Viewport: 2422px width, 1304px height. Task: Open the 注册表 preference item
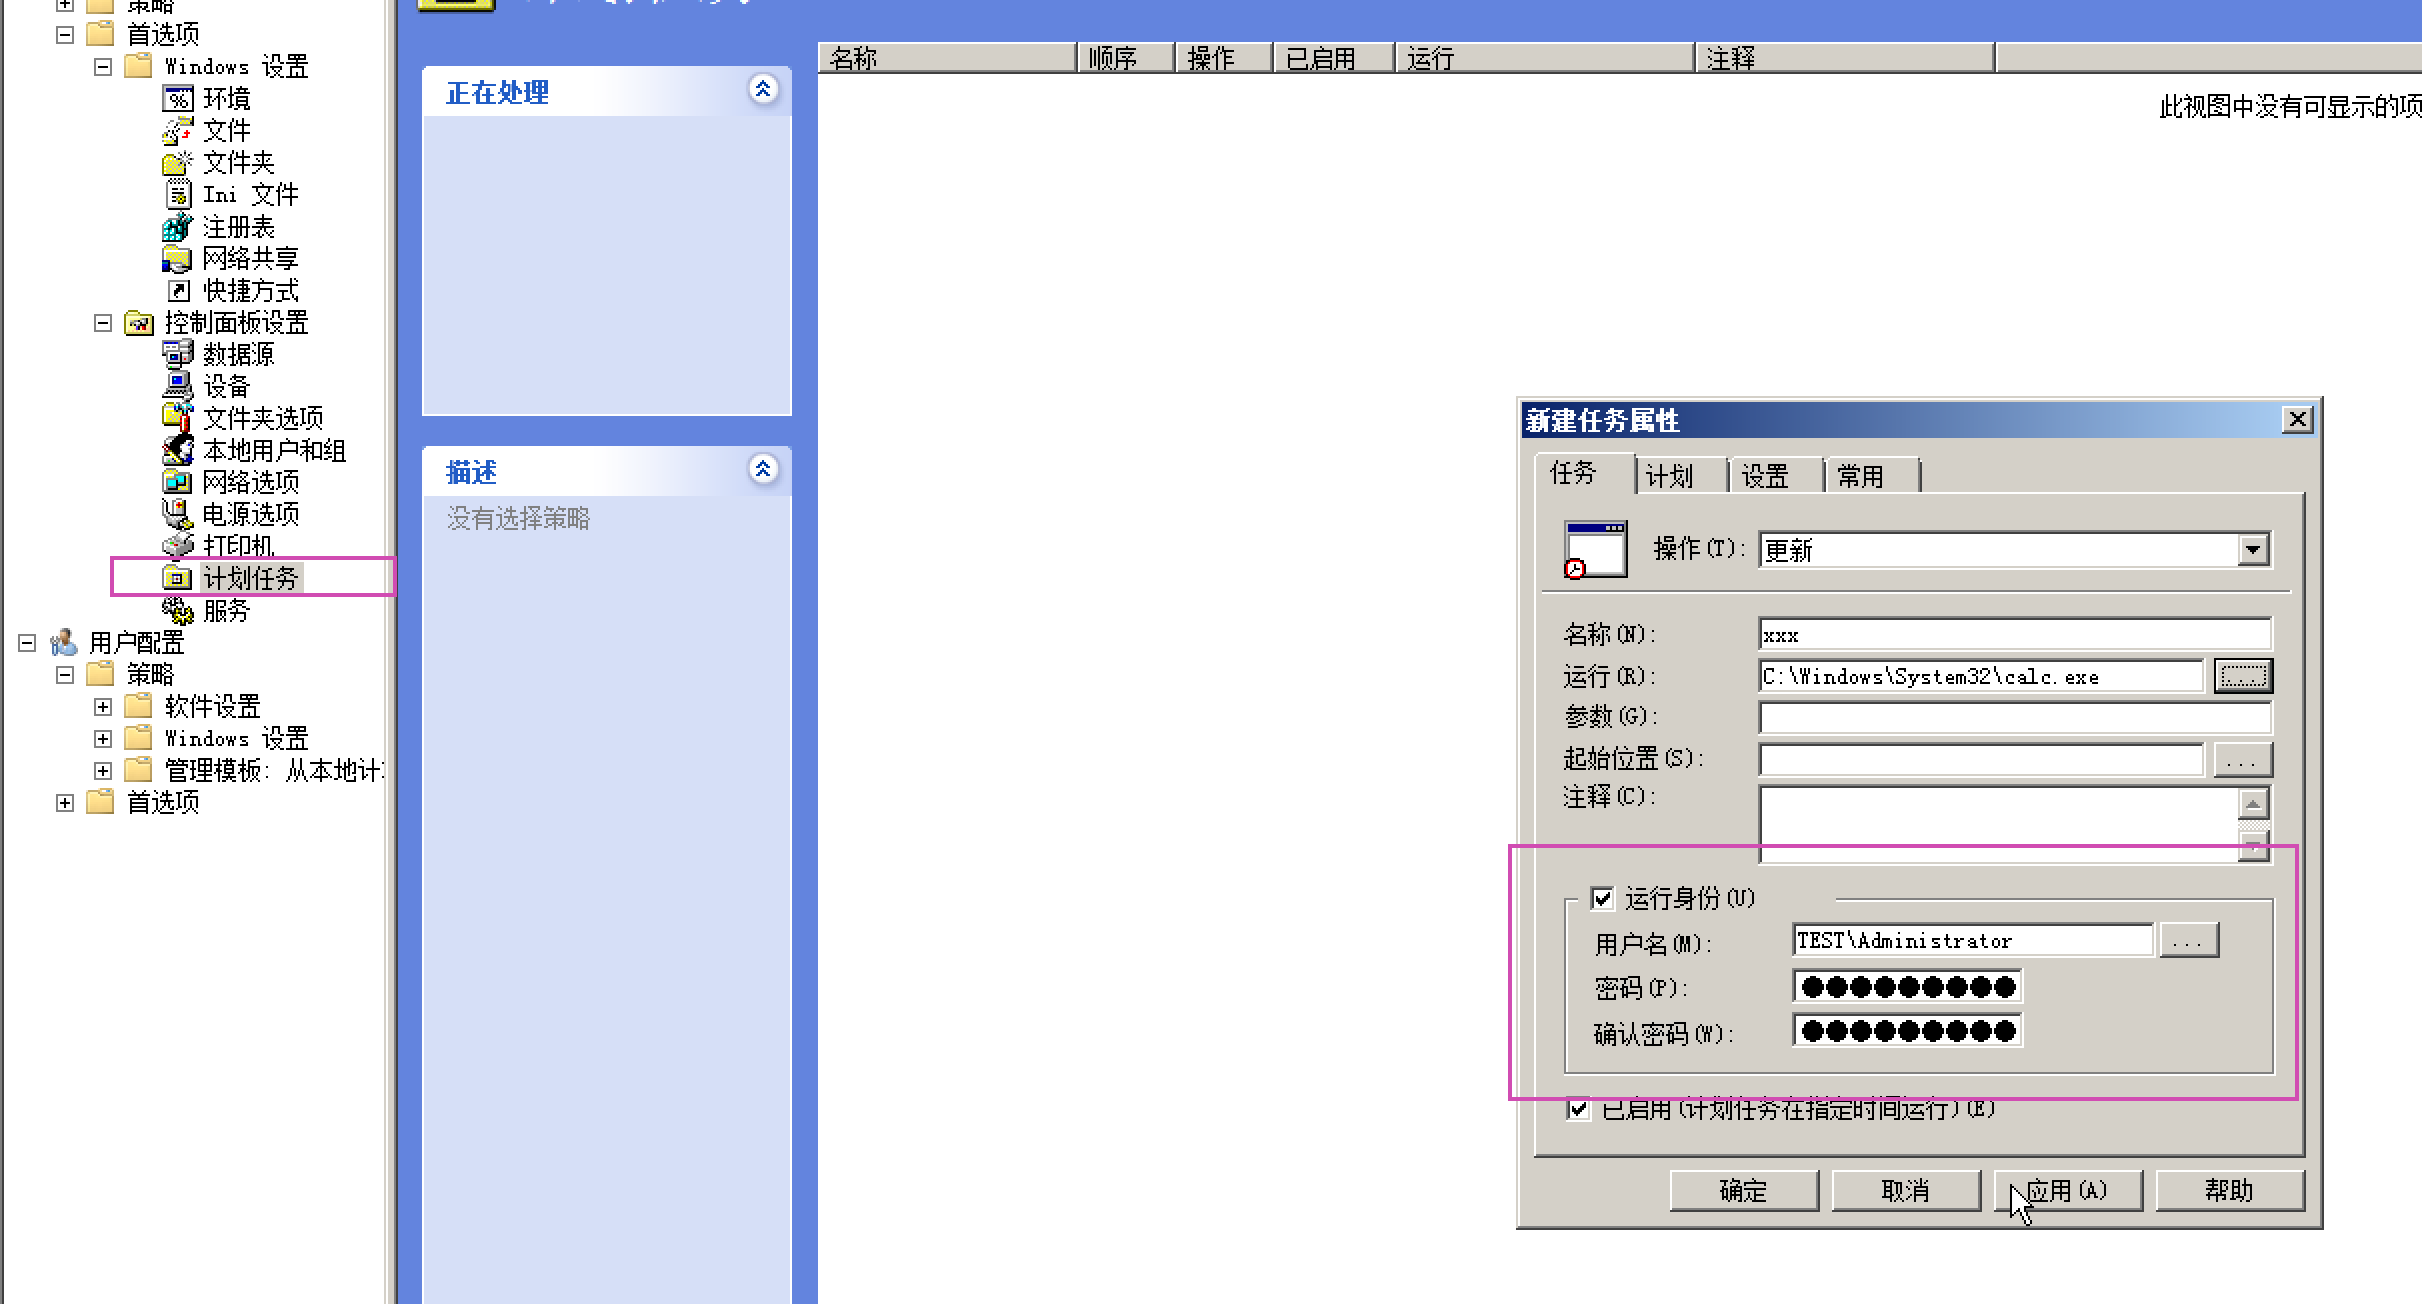point(238,227)
